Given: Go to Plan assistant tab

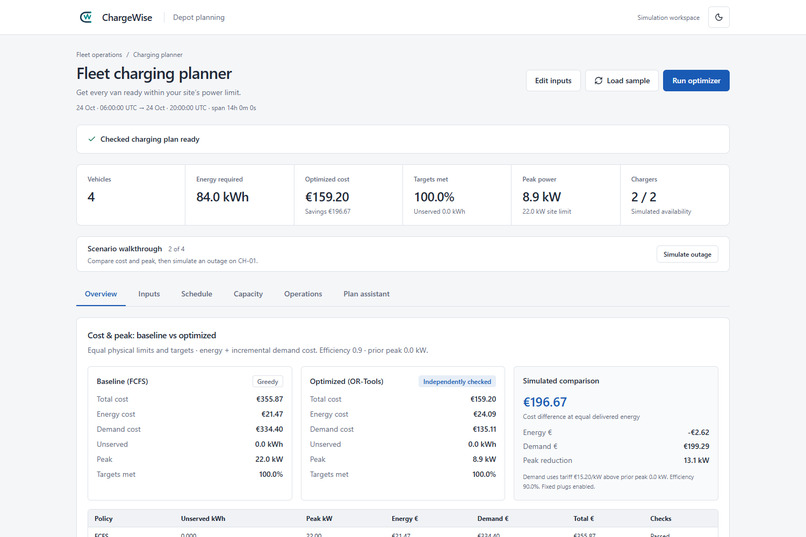Looking at the screenshot, I should (x=367, y=294).
